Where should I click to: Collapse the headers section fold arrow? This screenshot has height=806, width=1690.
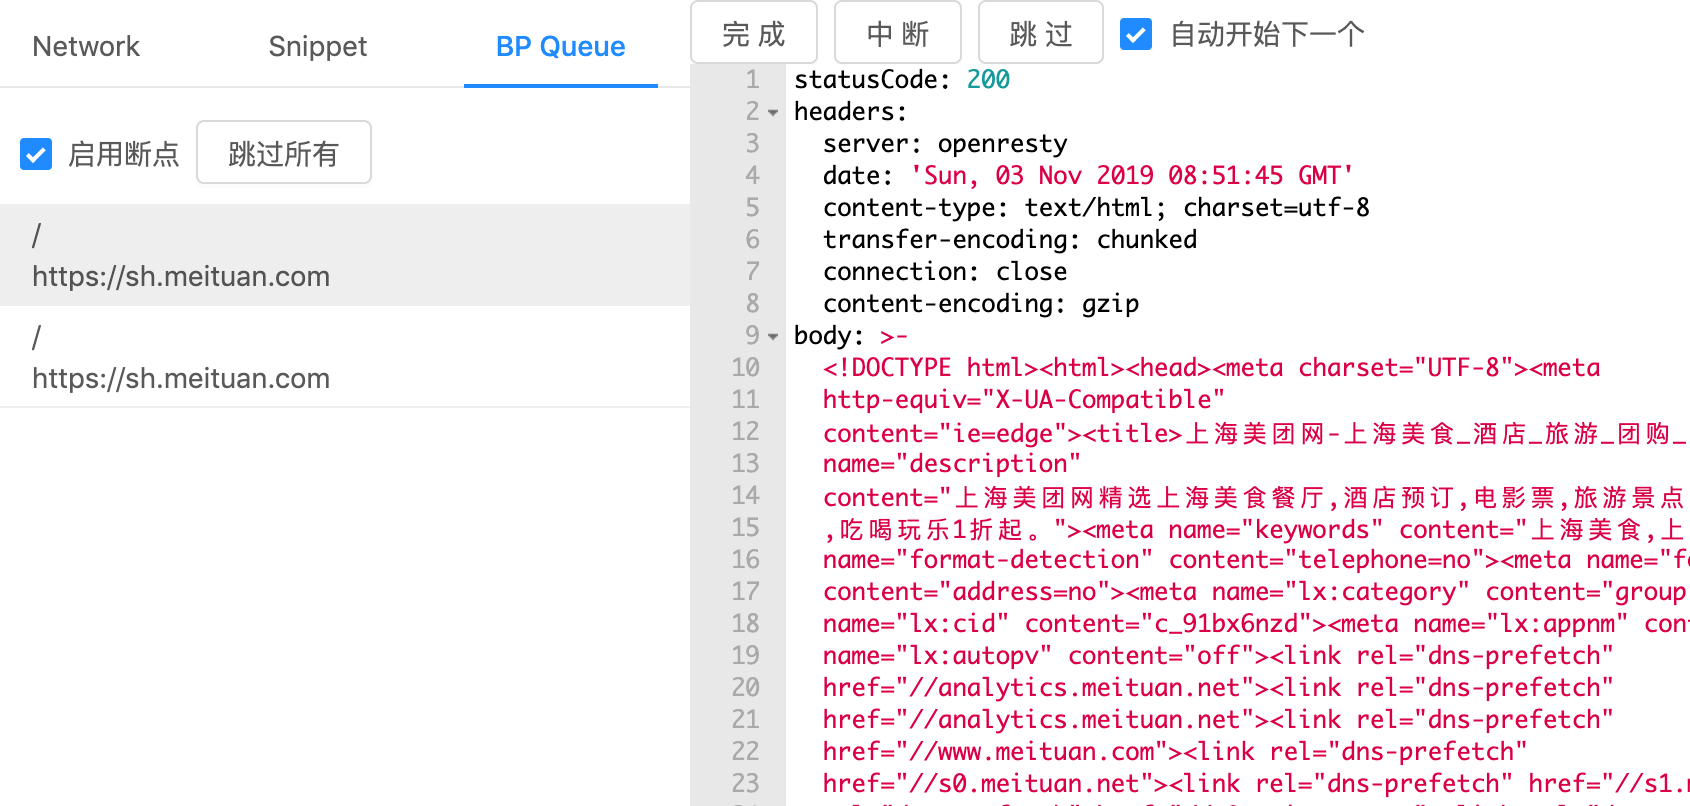(x=773, y=113)
